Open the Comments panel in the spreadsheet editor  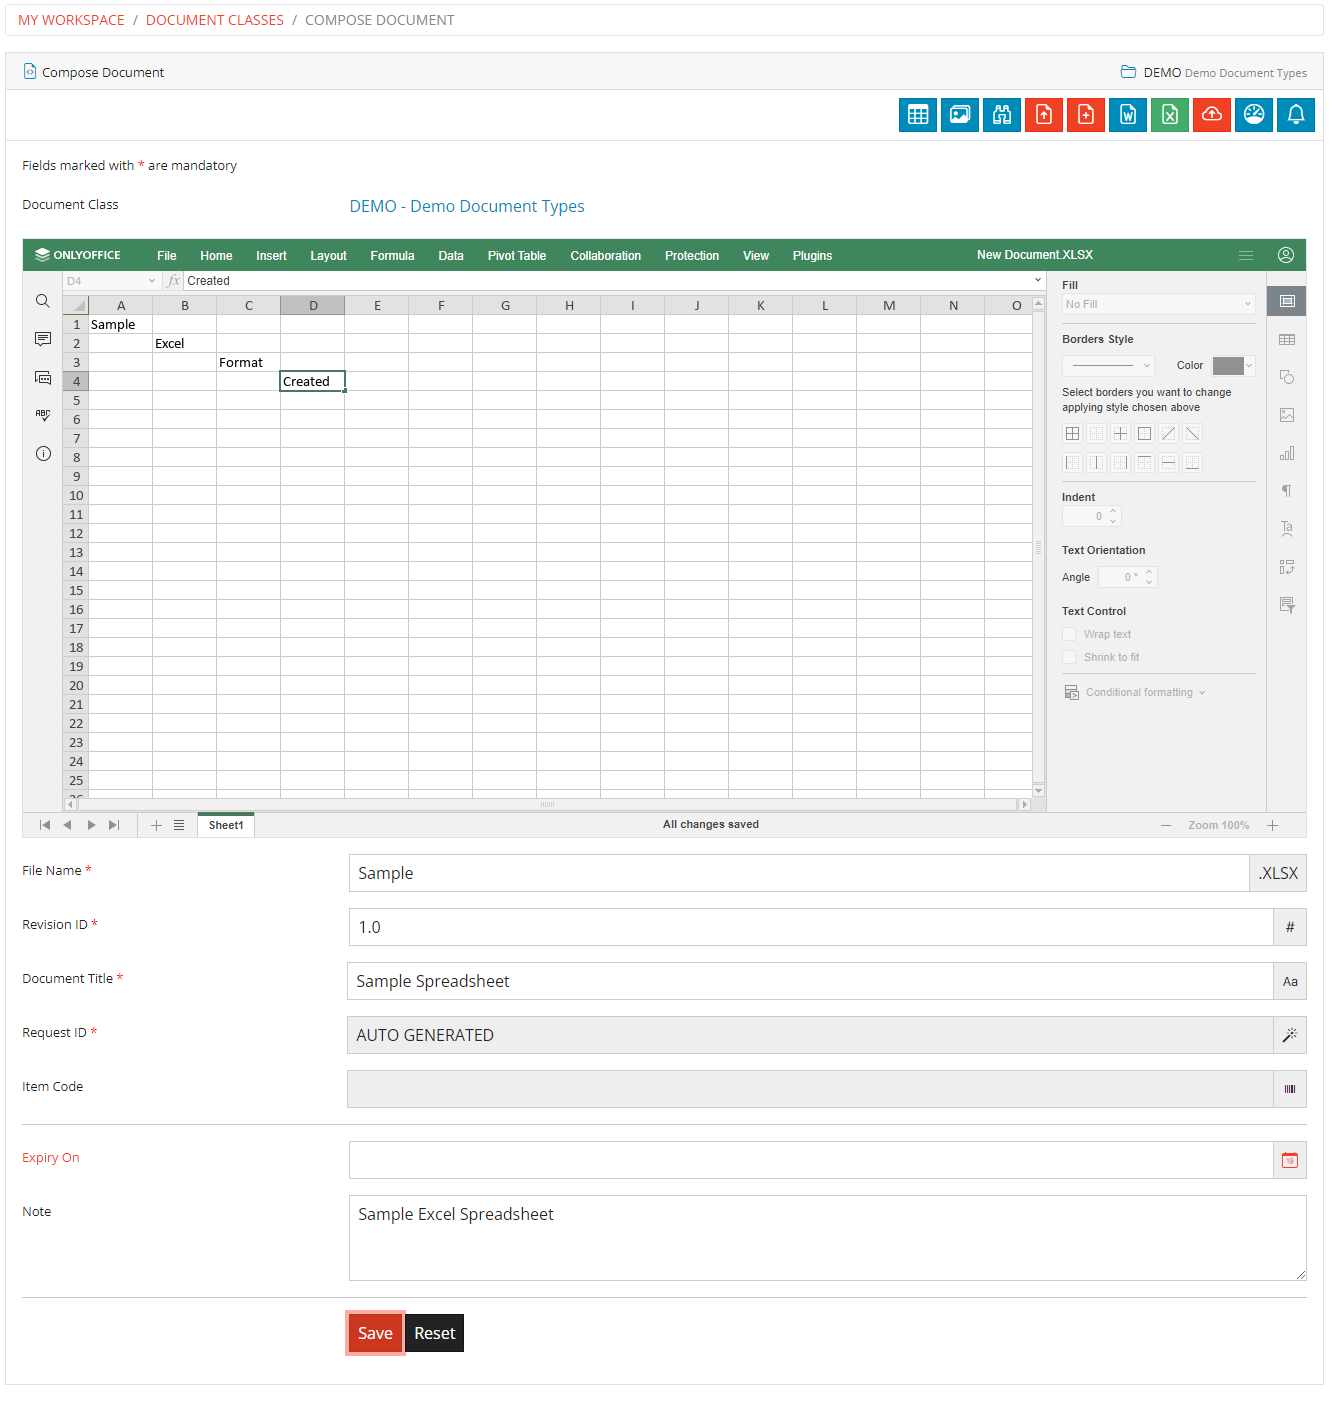pos(42,339)
